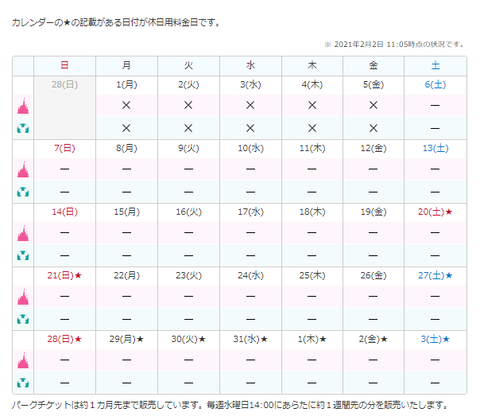Select the red holiday date 28(日)★

(65, 339)
